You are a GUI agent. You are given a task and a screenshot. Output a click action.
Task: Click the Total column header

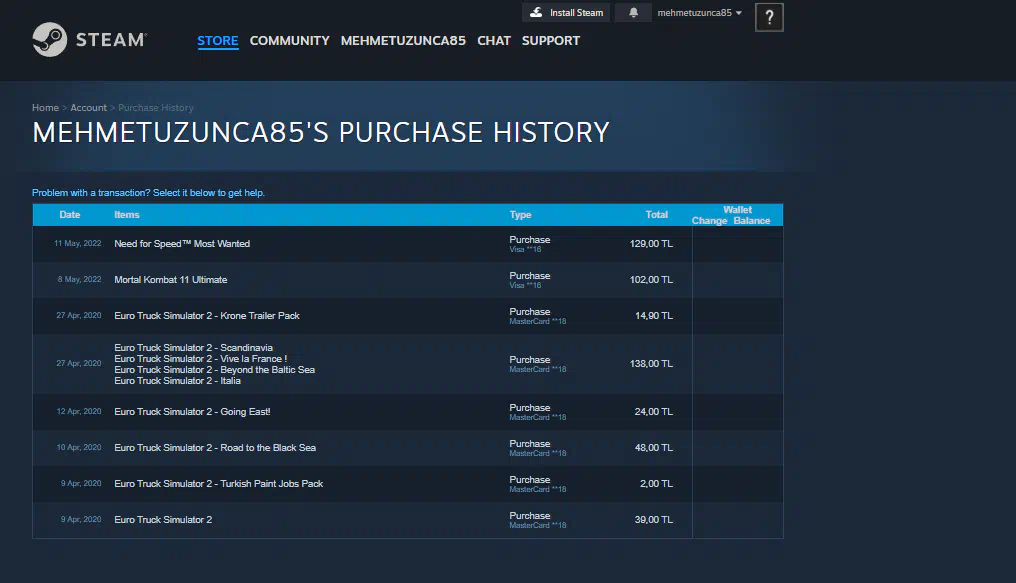[x=656, y=215]
